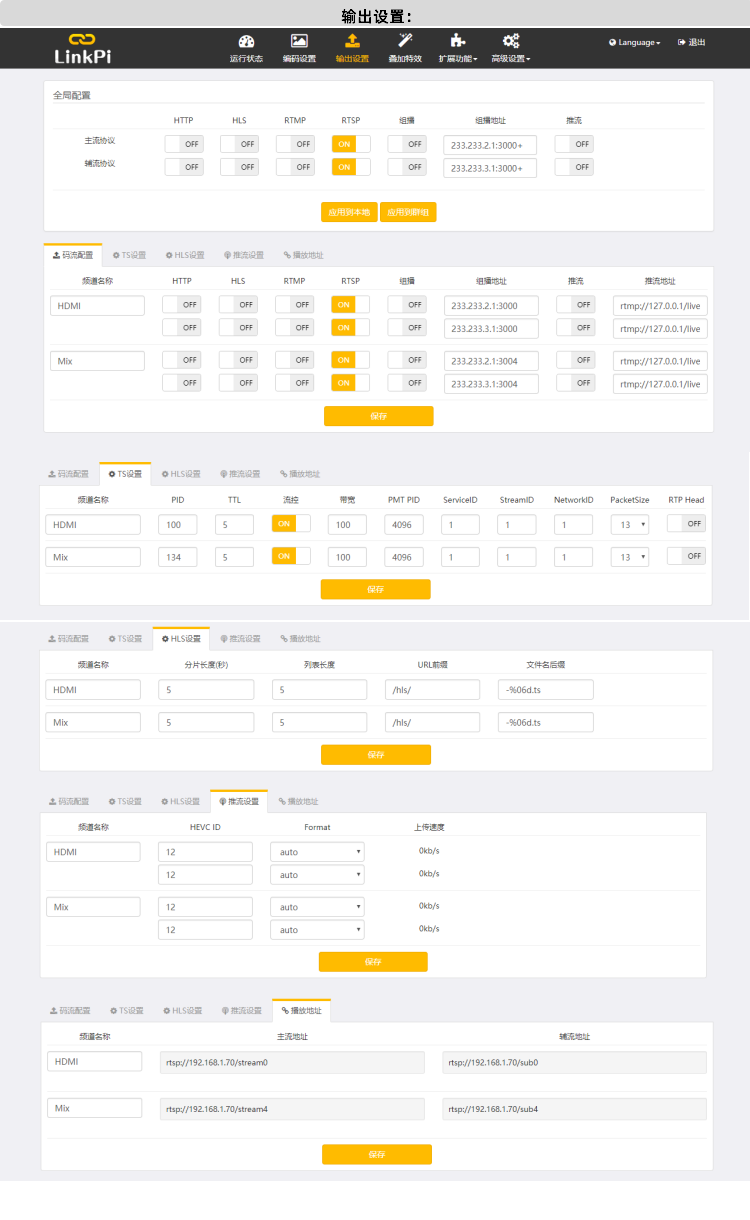Toggle 辅流协议 RTMP switch in 全局配置
Screen dimensions: 750x1220
[x=295, y=167]
